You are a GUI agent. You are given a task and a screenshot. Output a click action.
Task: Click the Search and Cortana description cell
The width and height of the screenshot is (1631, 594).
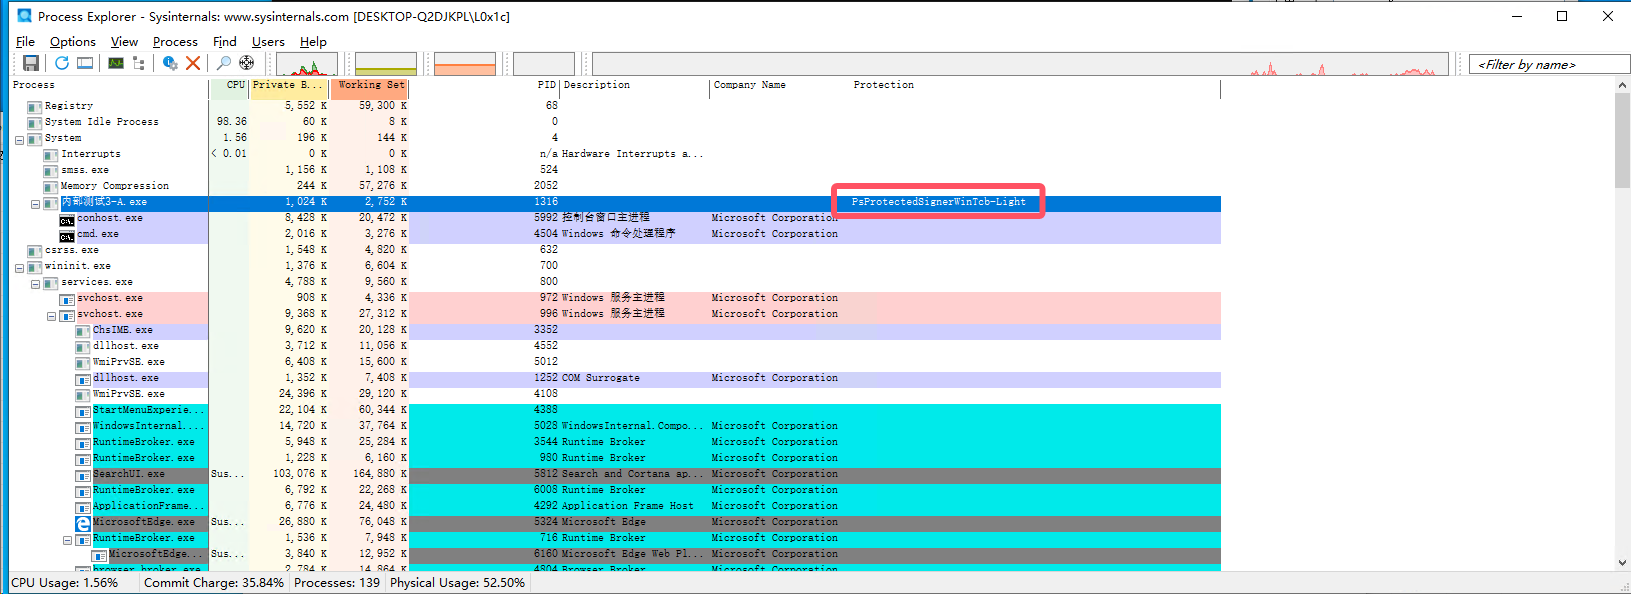pos(632,474)
